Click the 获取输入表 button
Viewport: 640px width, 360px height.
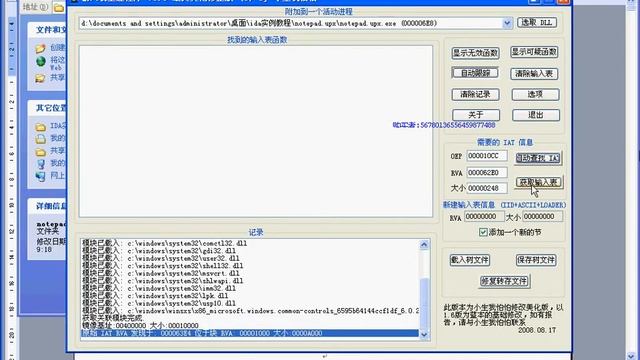coord(539,182)
